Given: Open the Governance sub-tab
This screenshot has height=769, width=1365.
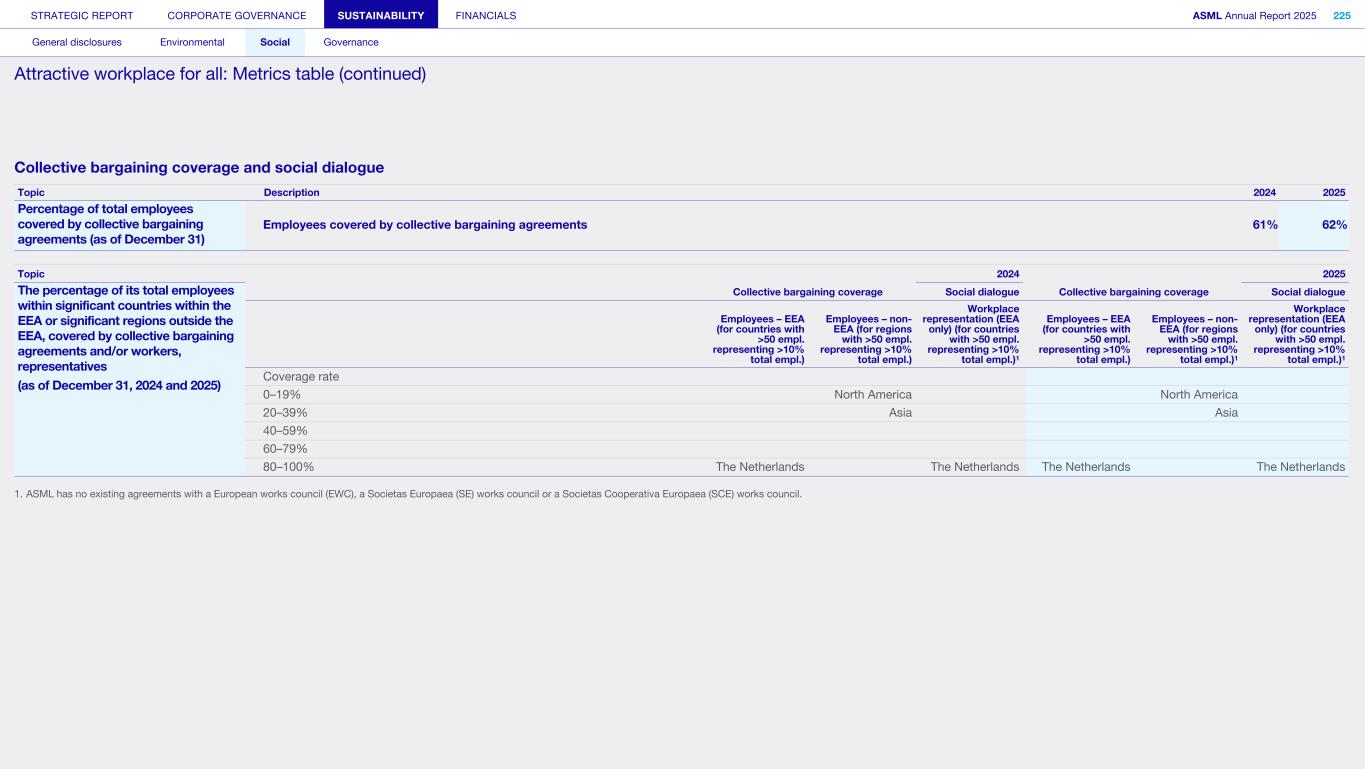Looking at the screenshot, I should pyautogui.click(x=351, y=42).
